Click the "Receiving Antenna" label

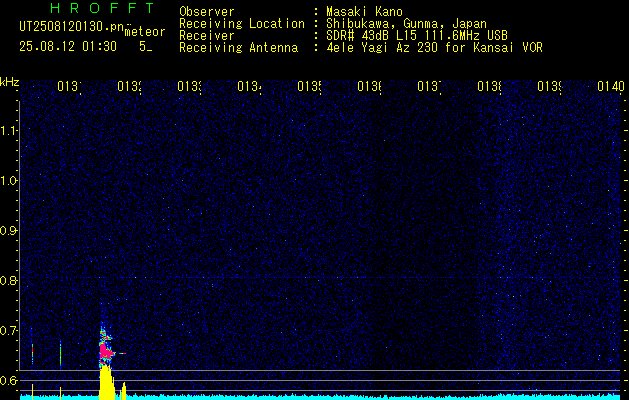click(238, 48)
